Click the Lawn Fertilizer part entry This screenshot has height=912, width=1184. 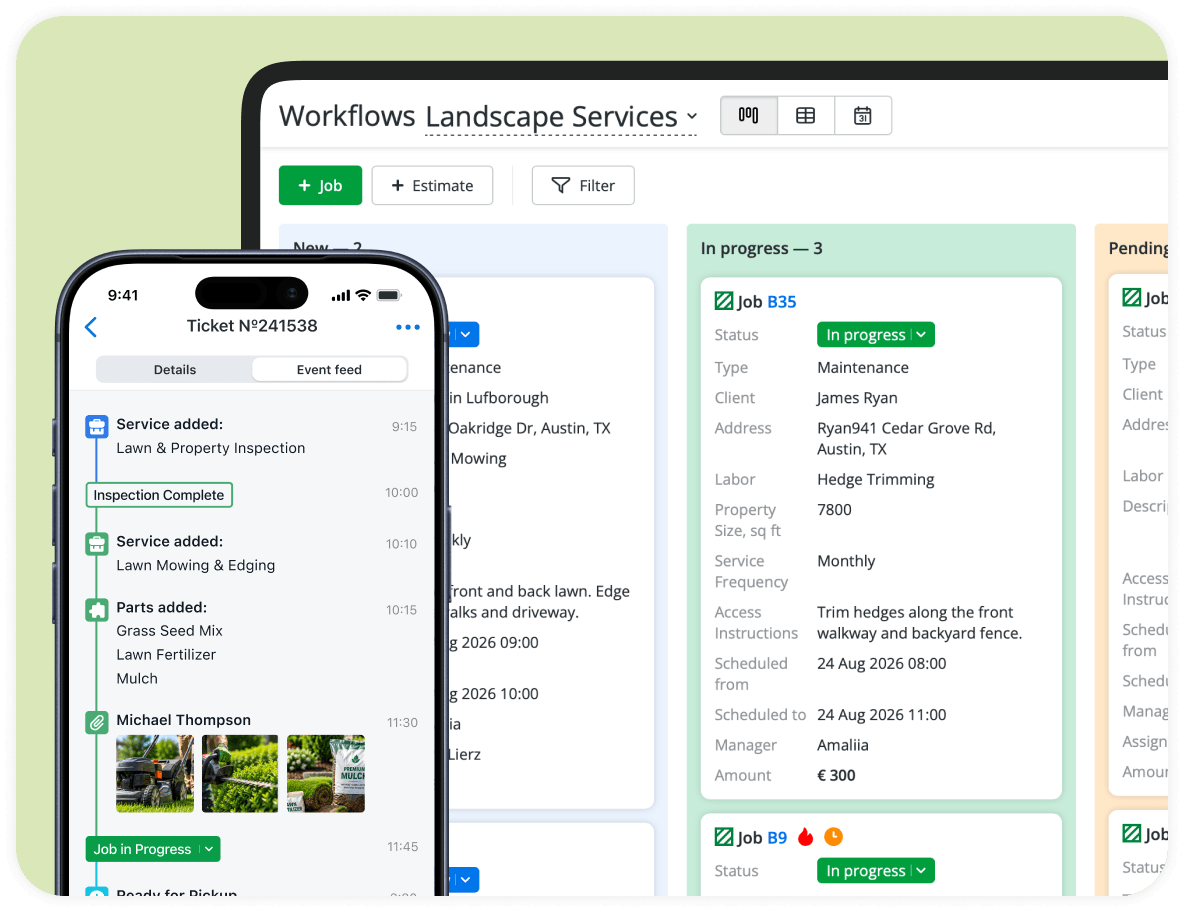[166, 655]
